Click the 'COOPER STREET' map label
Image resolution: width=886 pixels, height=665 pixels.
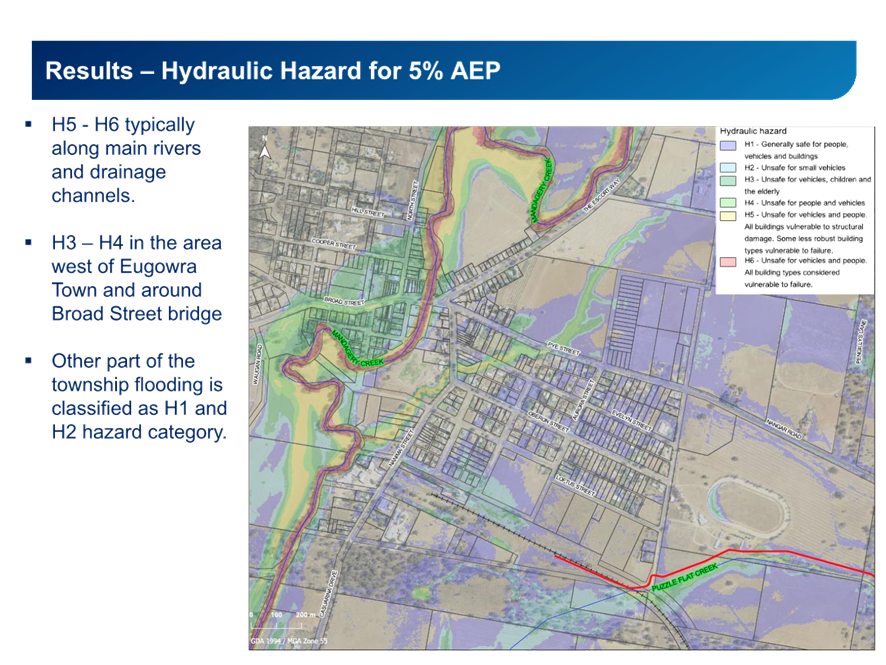click(x=333, y=244)
